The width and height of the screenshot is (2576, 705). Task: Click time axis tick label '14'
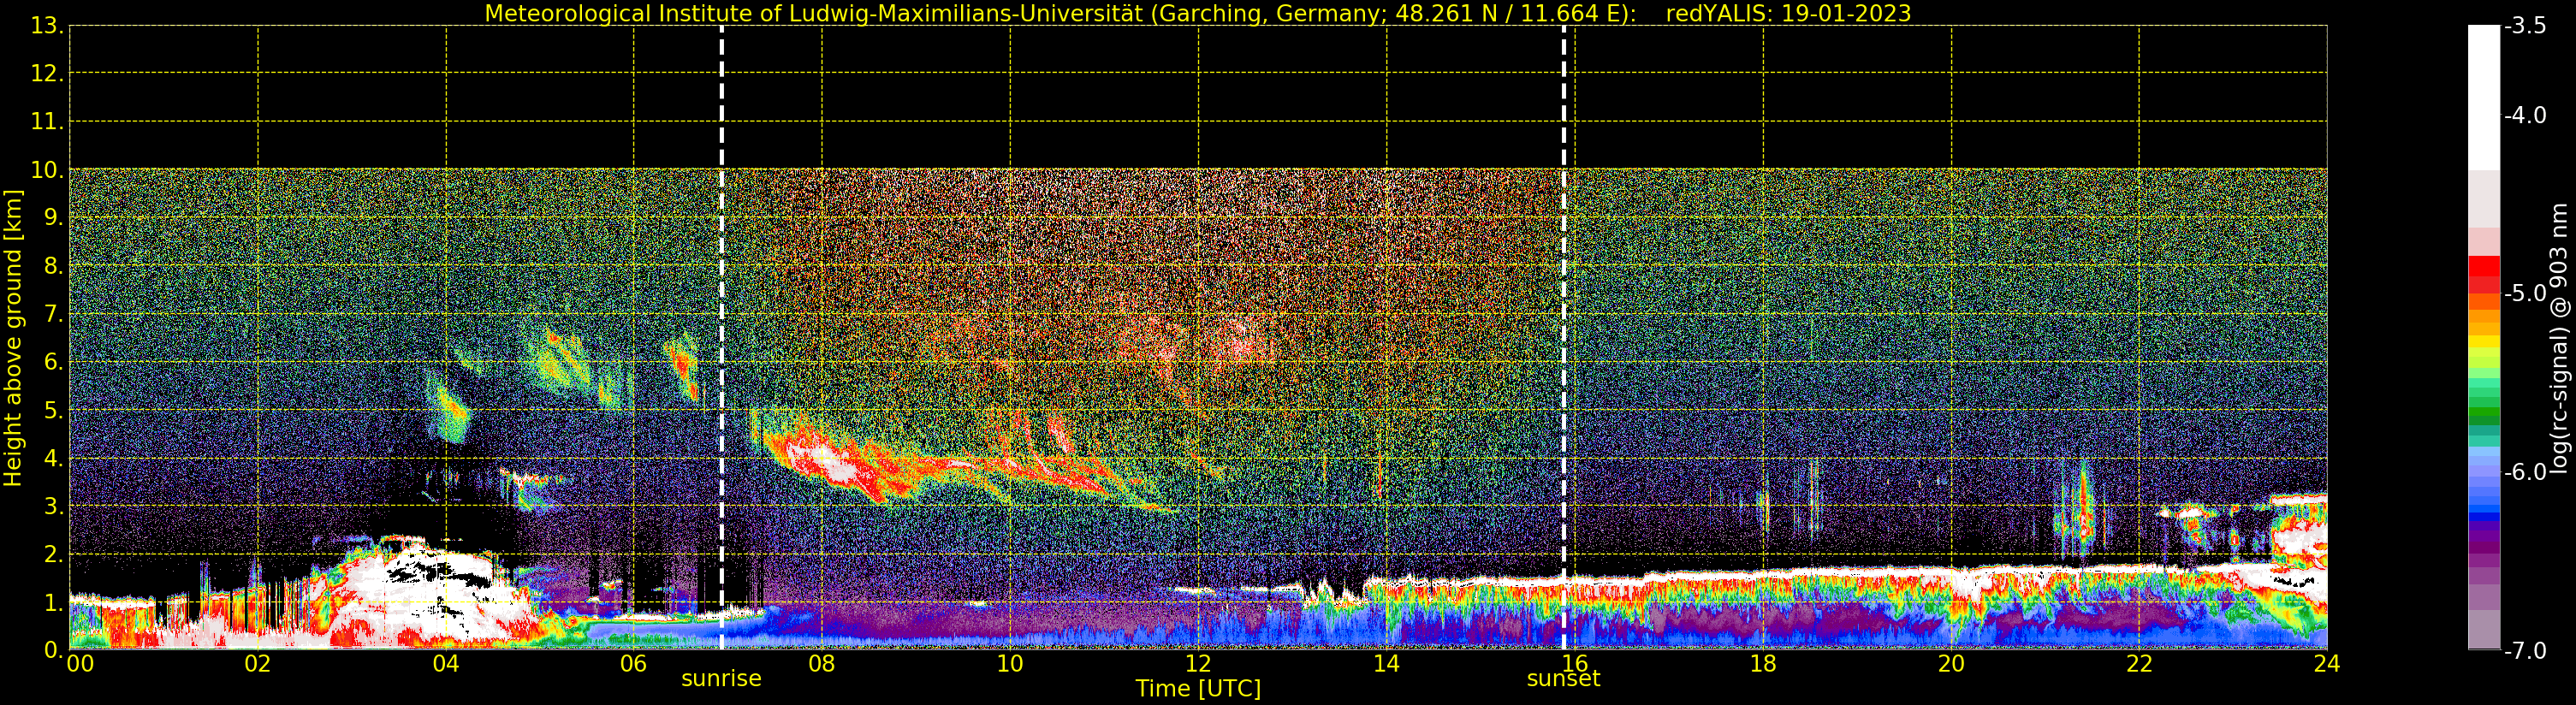pyautogui.click(x=1386, y=664)
